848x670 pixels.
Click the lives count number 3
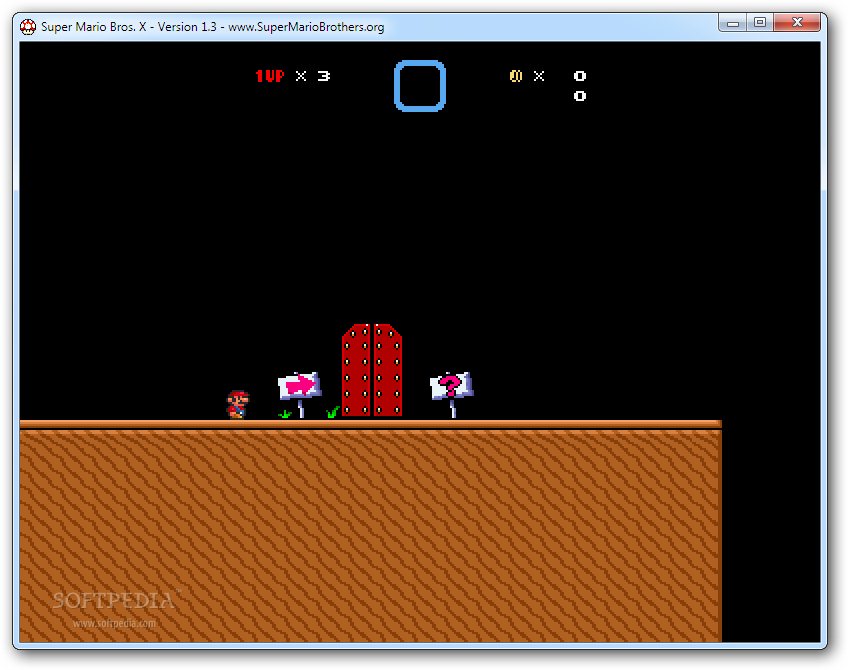323,76
